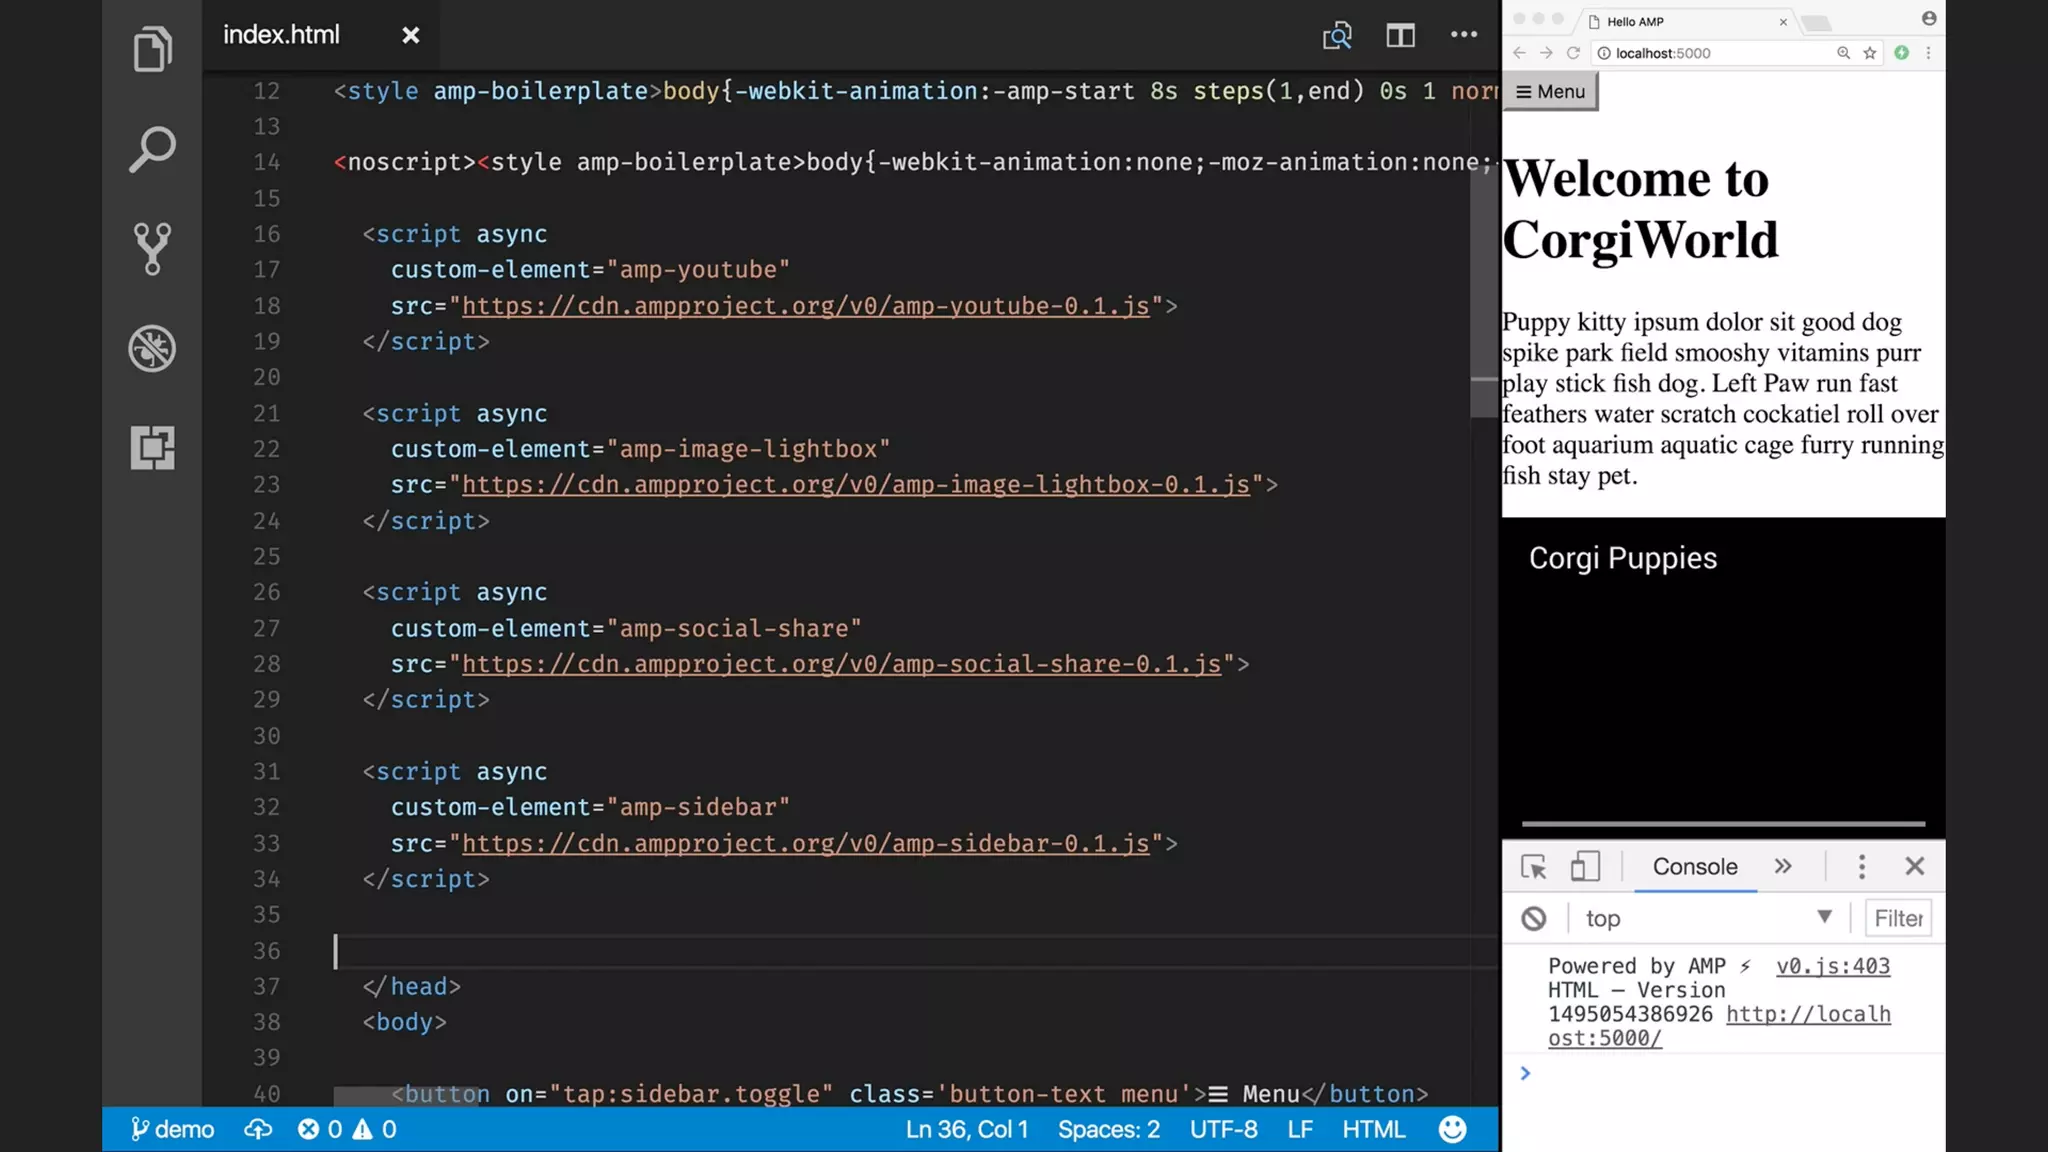This screenshot has width=2048, height=1152.
Task: Click the Menu button on the webpage
Action: pos(1550,92)
